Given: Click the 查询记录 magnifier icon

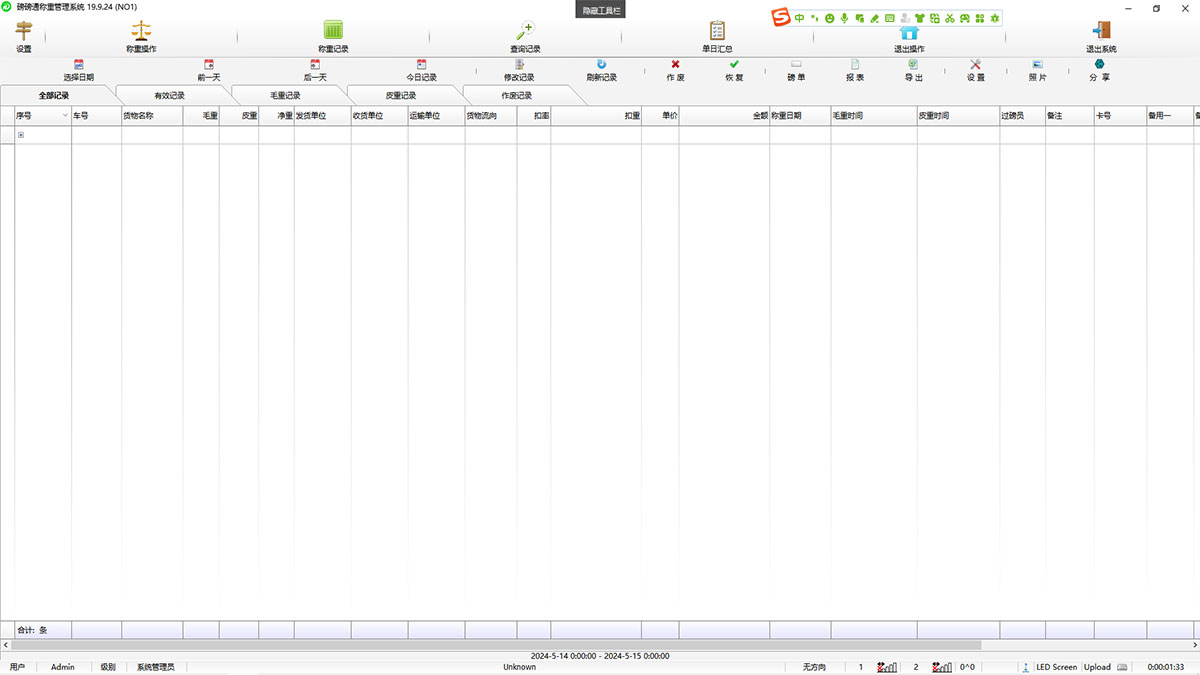Looking at the screenshot, I should coord(525,31).
